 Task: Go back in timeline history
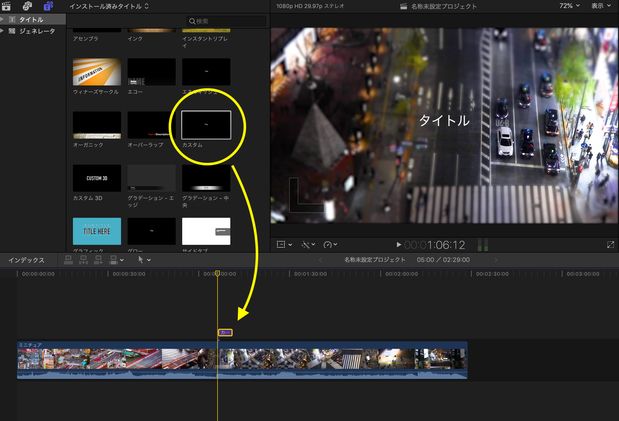(320, 260)
